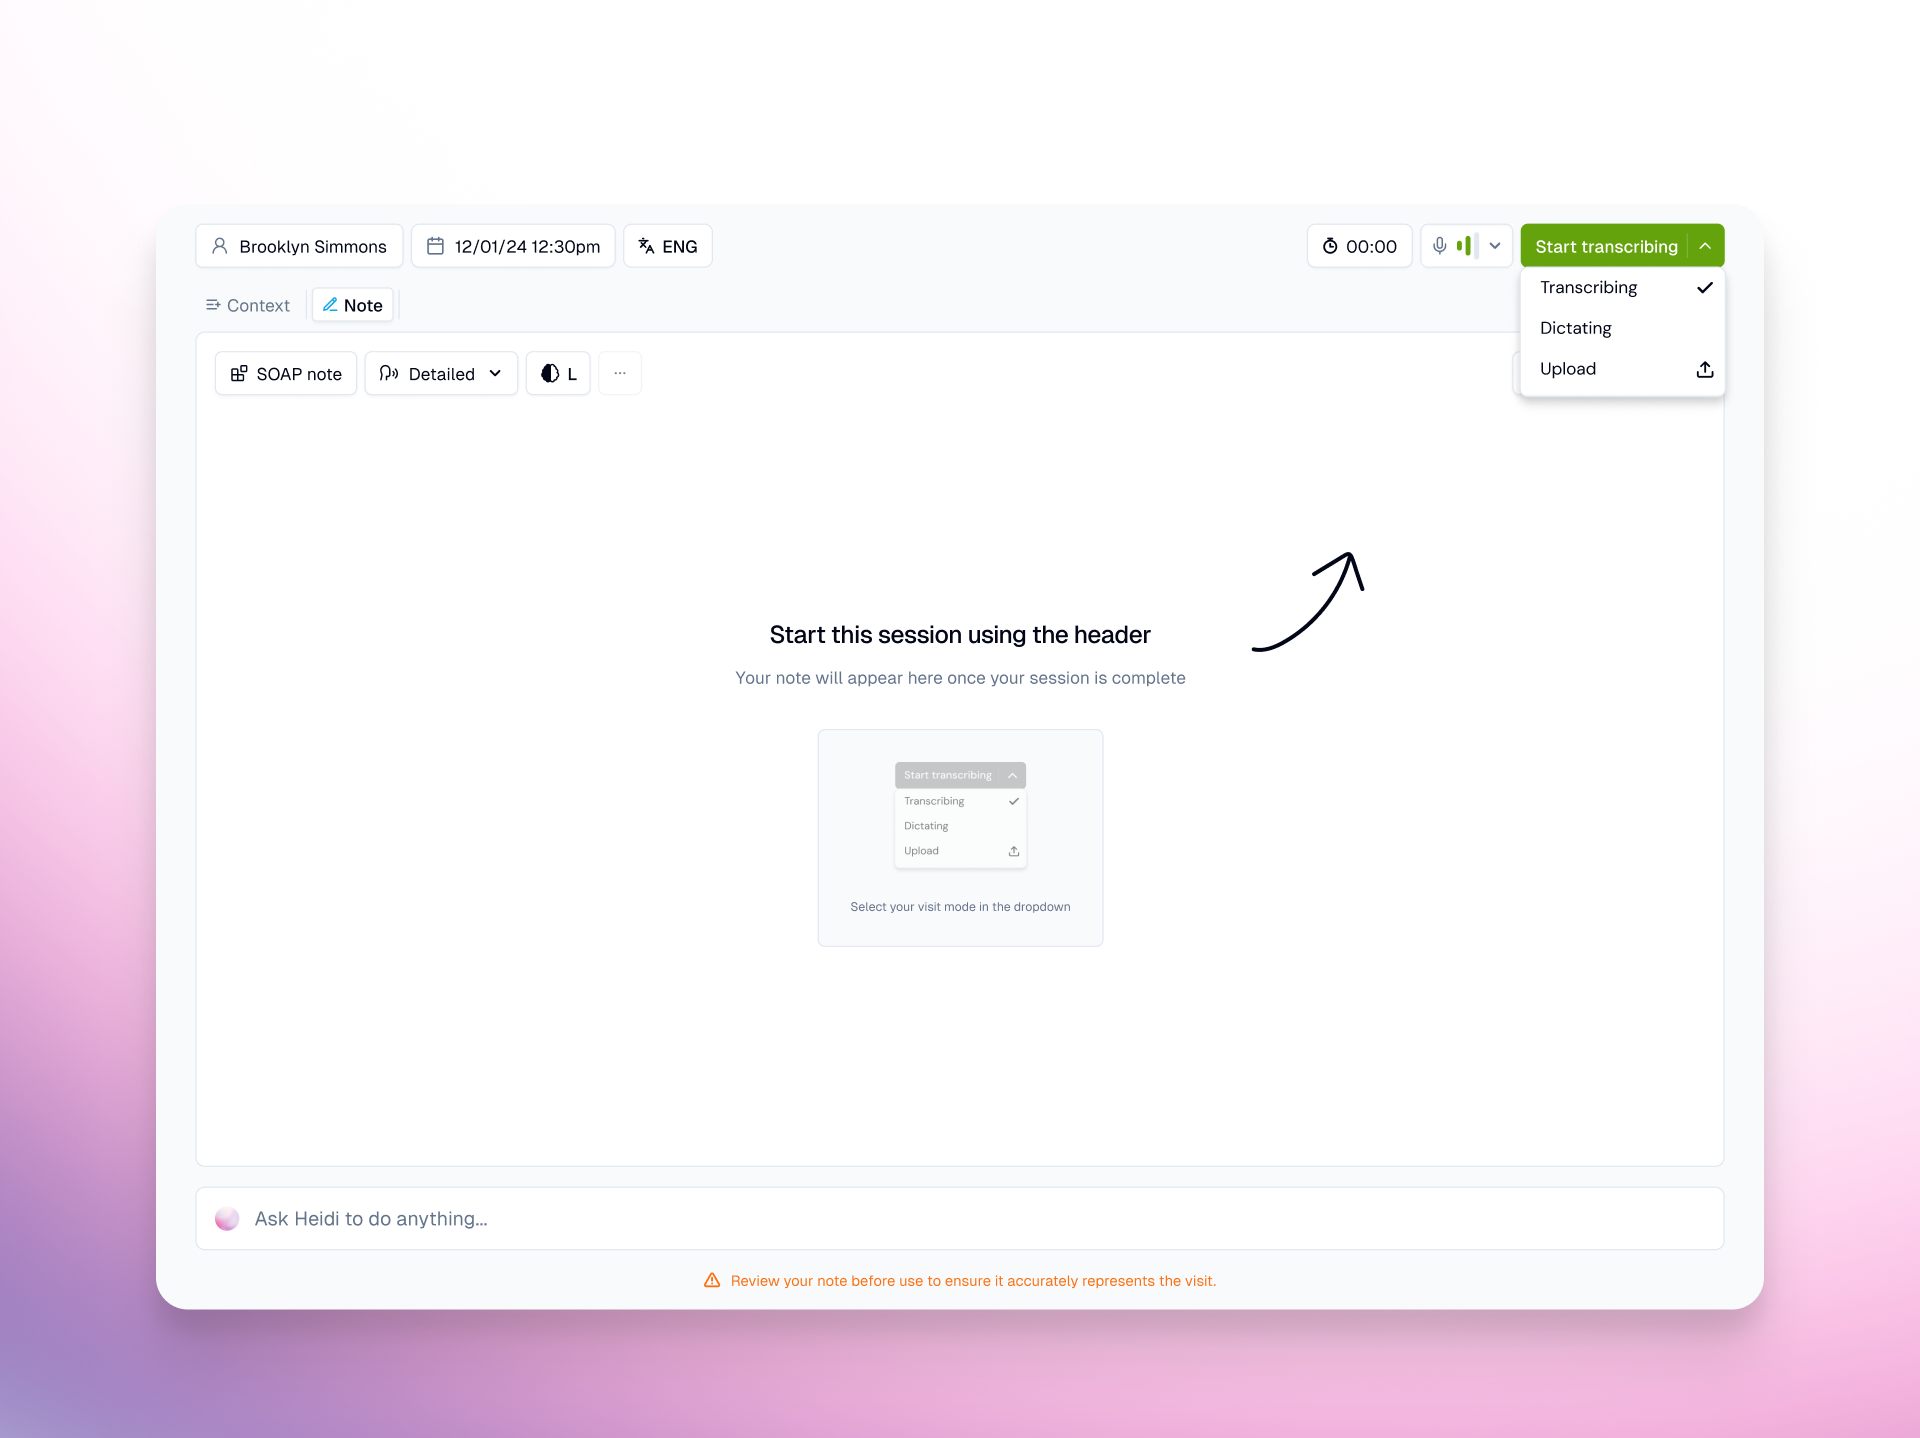
Task: Switch to the Context tab
Action: coord(248,305)
